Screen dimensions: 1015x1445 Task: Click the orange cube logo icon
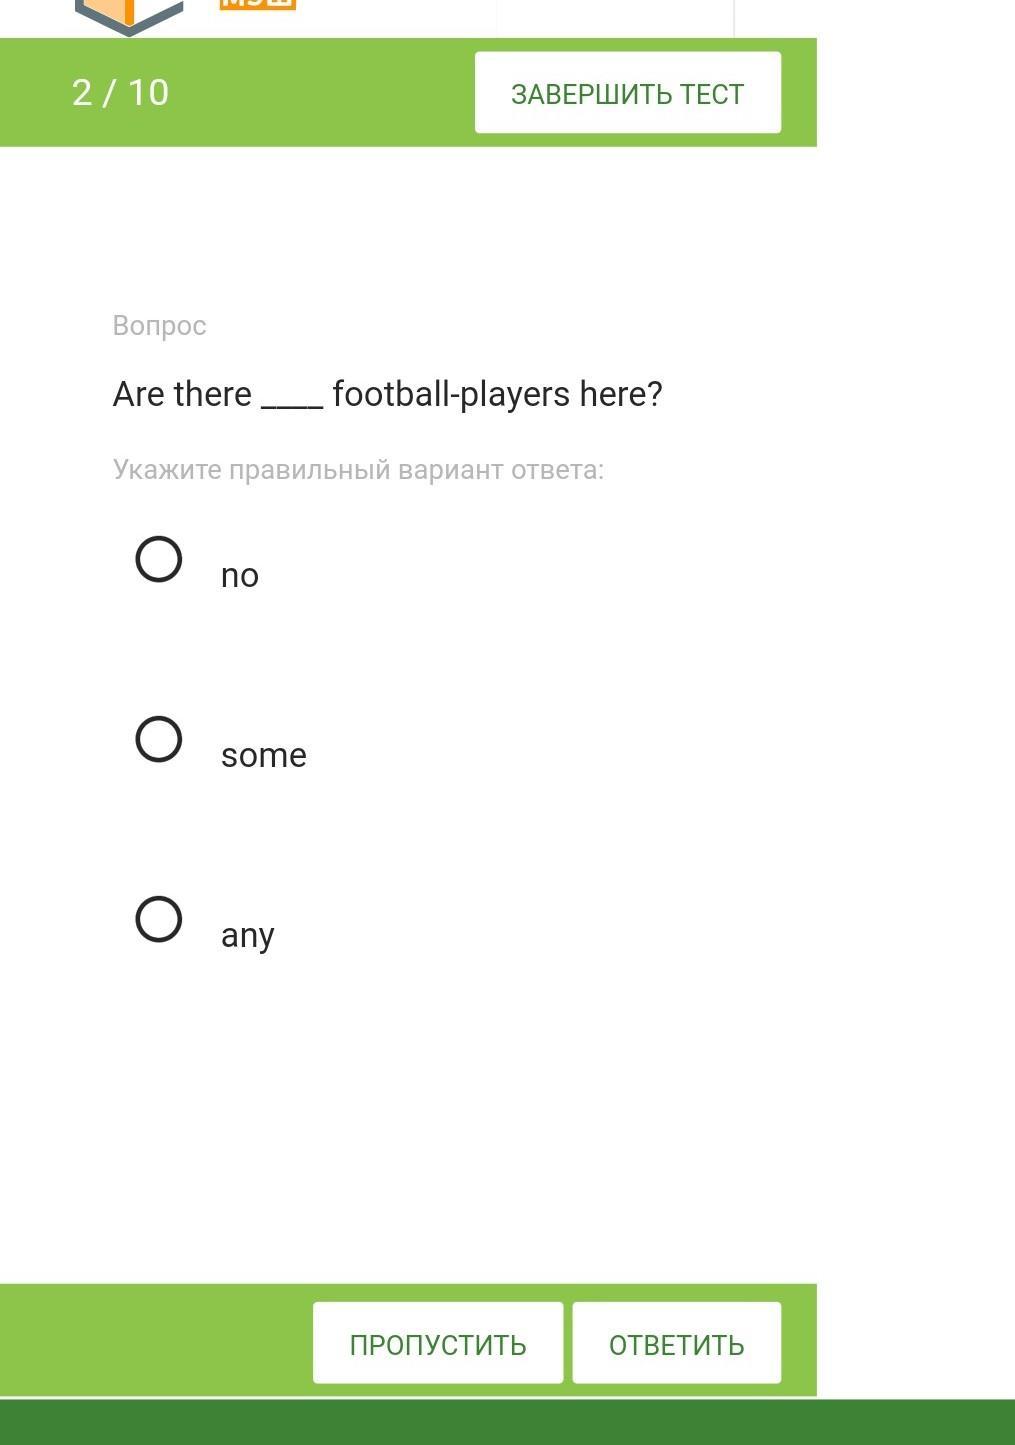(x=129, y=14)
